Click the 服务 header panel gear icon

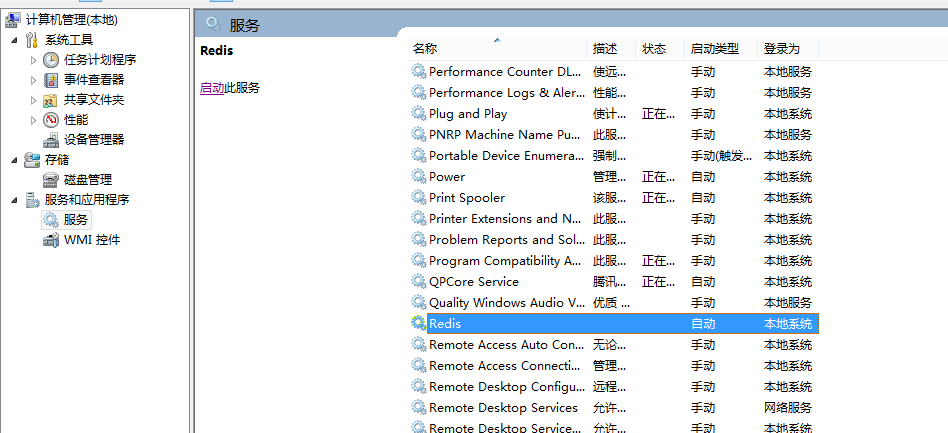point(213,24)
